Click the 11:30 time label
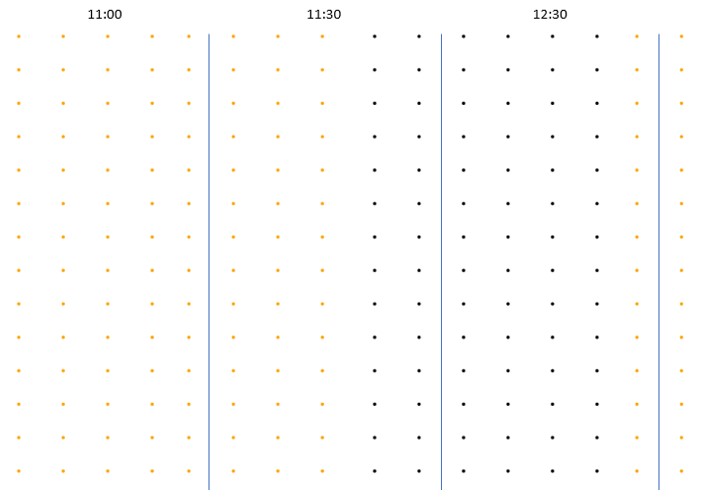The image size is (707, 503). coord(324,14)
